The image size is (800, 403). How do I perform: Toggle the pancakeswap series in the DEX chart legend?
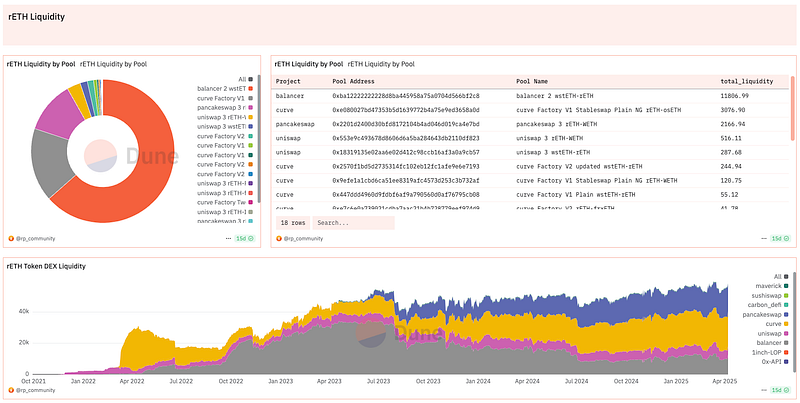click(767, 314)
